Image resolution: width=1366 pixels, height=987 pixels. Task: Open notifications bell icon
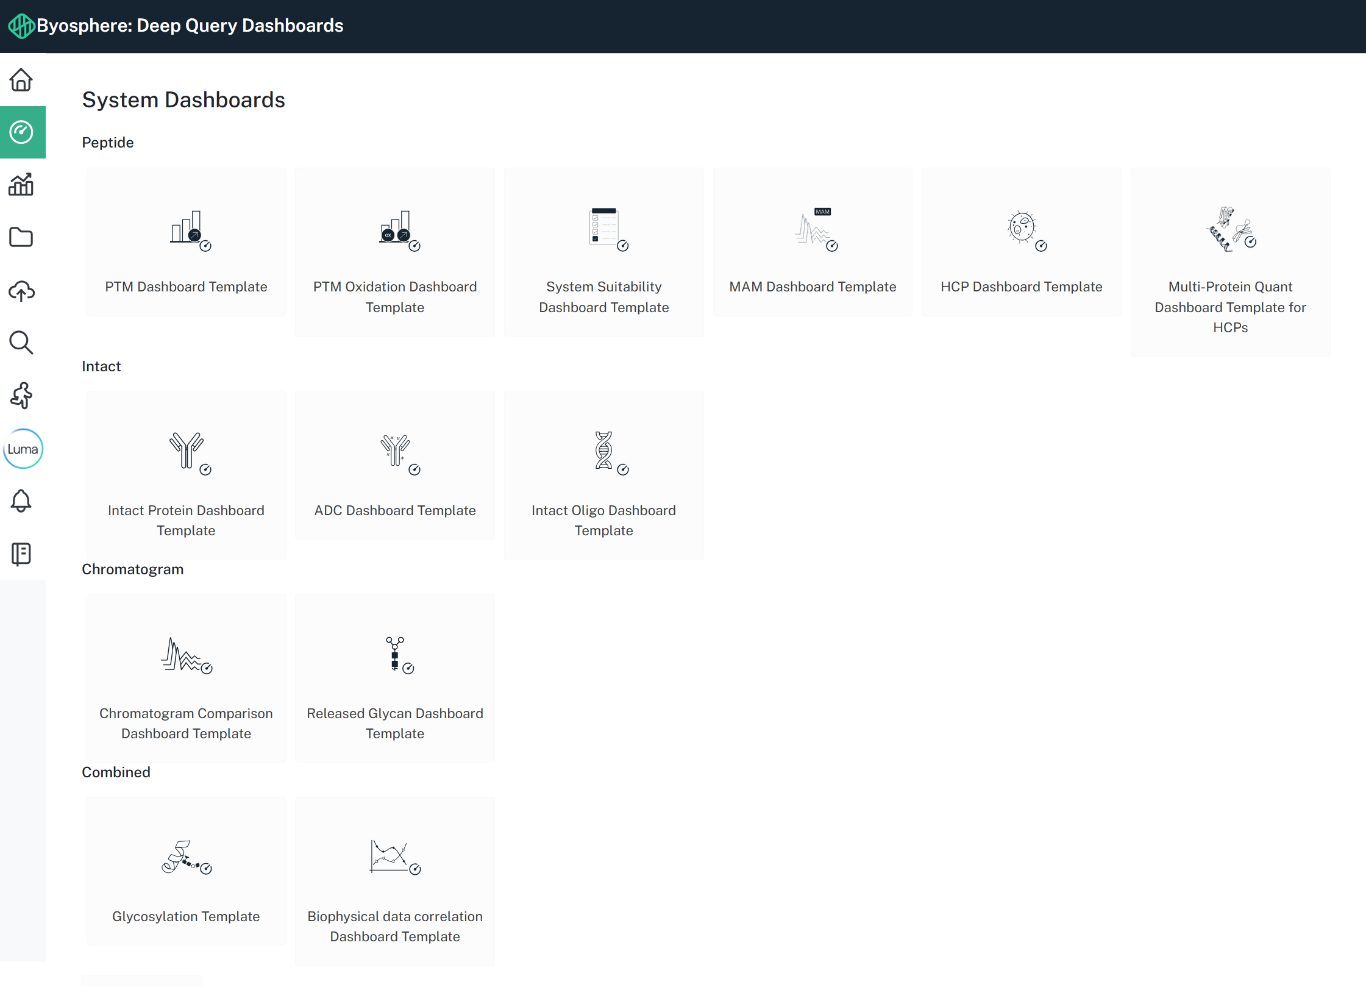pos(21,501)
